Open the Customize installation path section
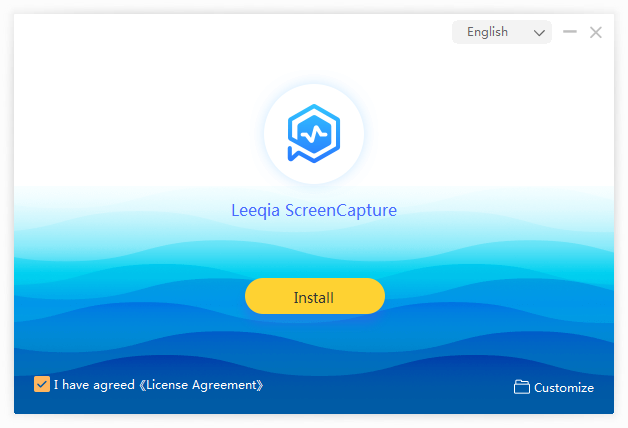628x428 pixels. [563, 387]
